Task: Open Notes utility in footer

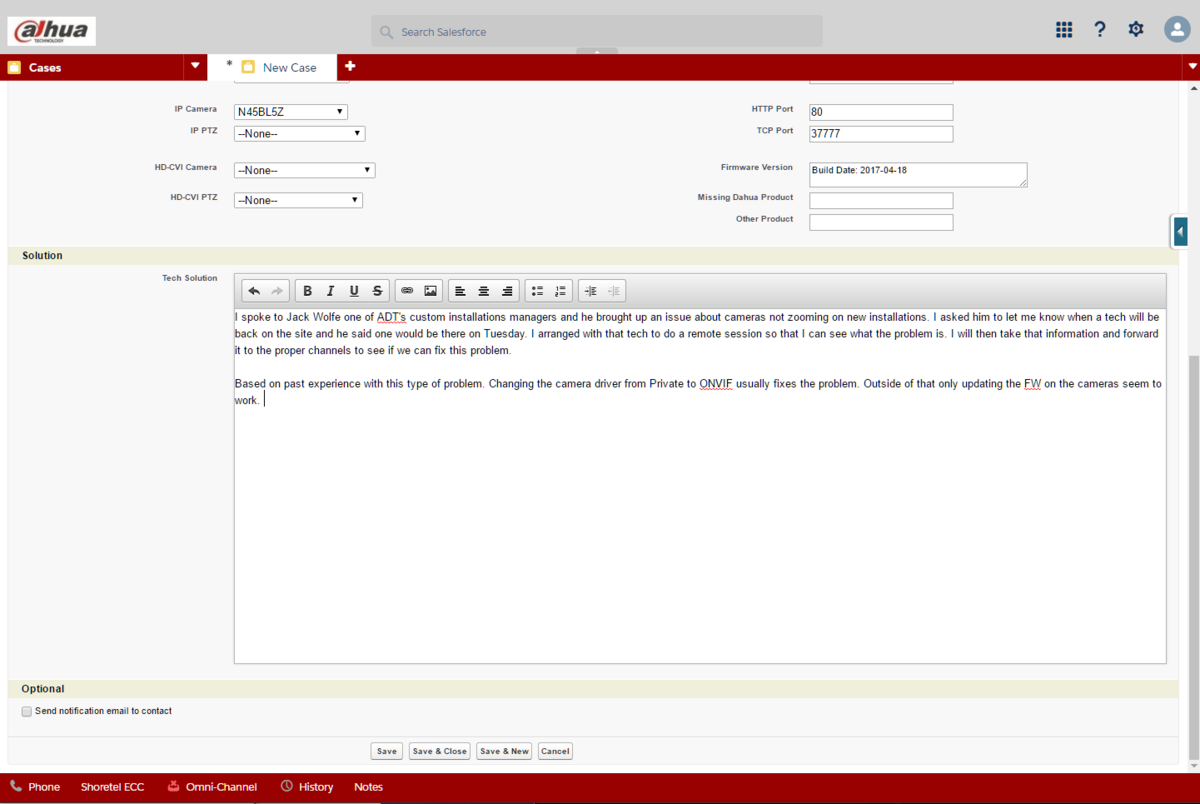Action: point(368,787)
